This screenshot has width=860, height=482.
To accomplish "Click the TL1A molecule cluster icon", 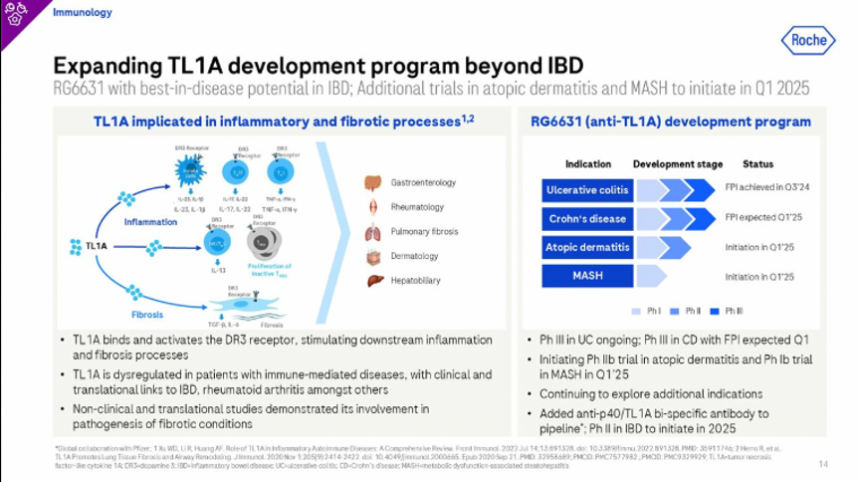I will tap(77, 245).
